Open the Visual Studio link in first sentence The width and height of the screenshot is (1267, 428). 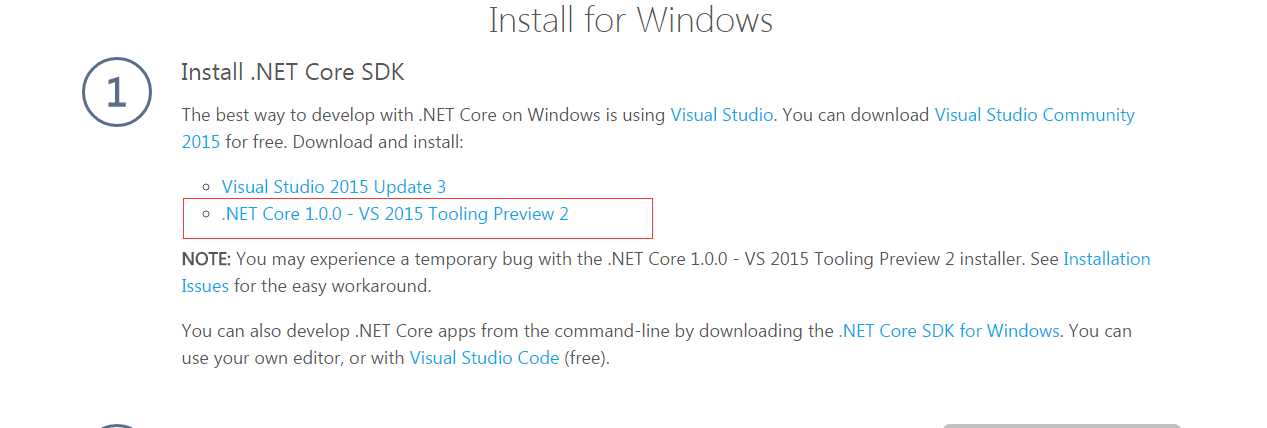pos(721,115)
